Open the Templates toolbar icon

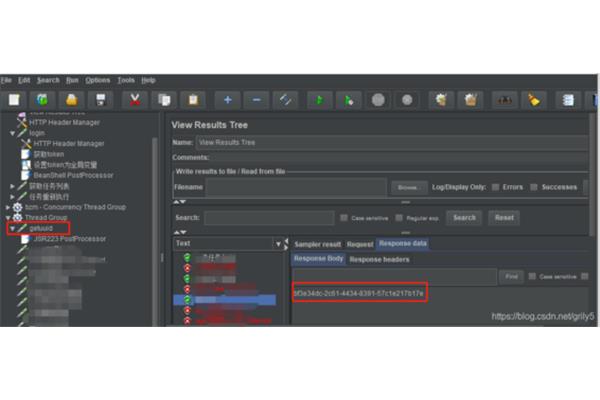tap(42, 100)
